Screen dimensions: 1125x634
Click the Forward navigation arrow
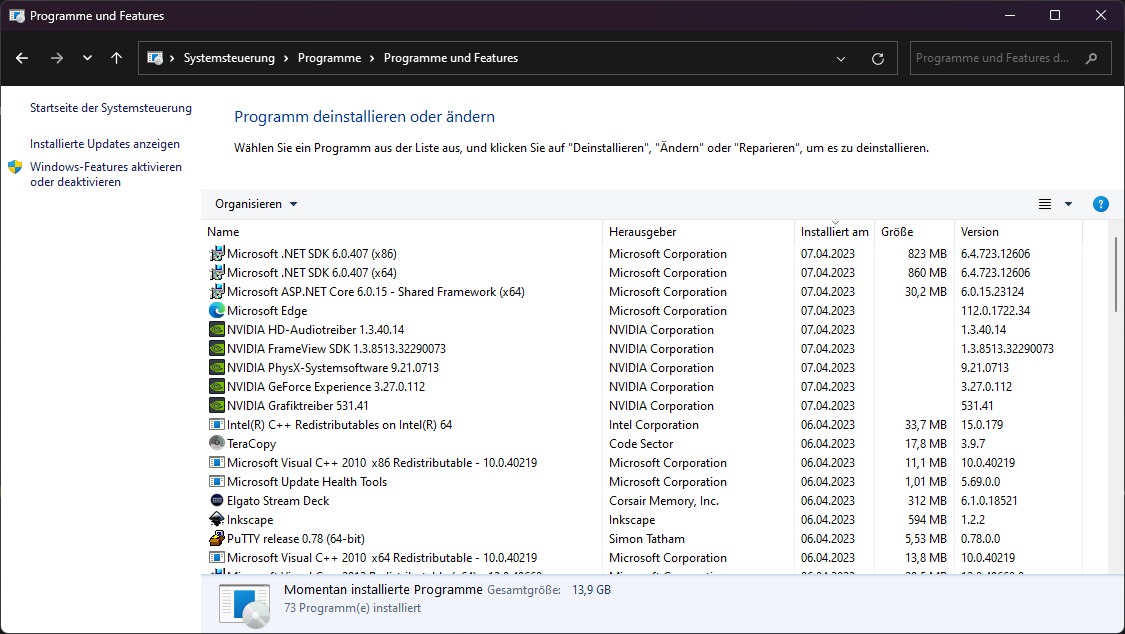tap(57, 58)
